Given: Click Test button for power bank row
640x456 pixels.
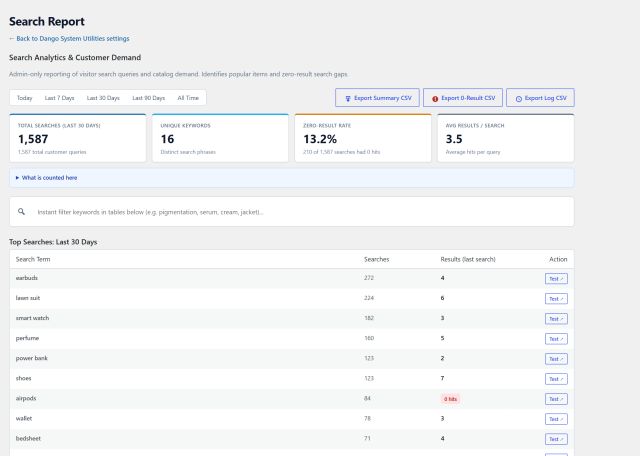Looking at the screenshot, I should point(556,359).
